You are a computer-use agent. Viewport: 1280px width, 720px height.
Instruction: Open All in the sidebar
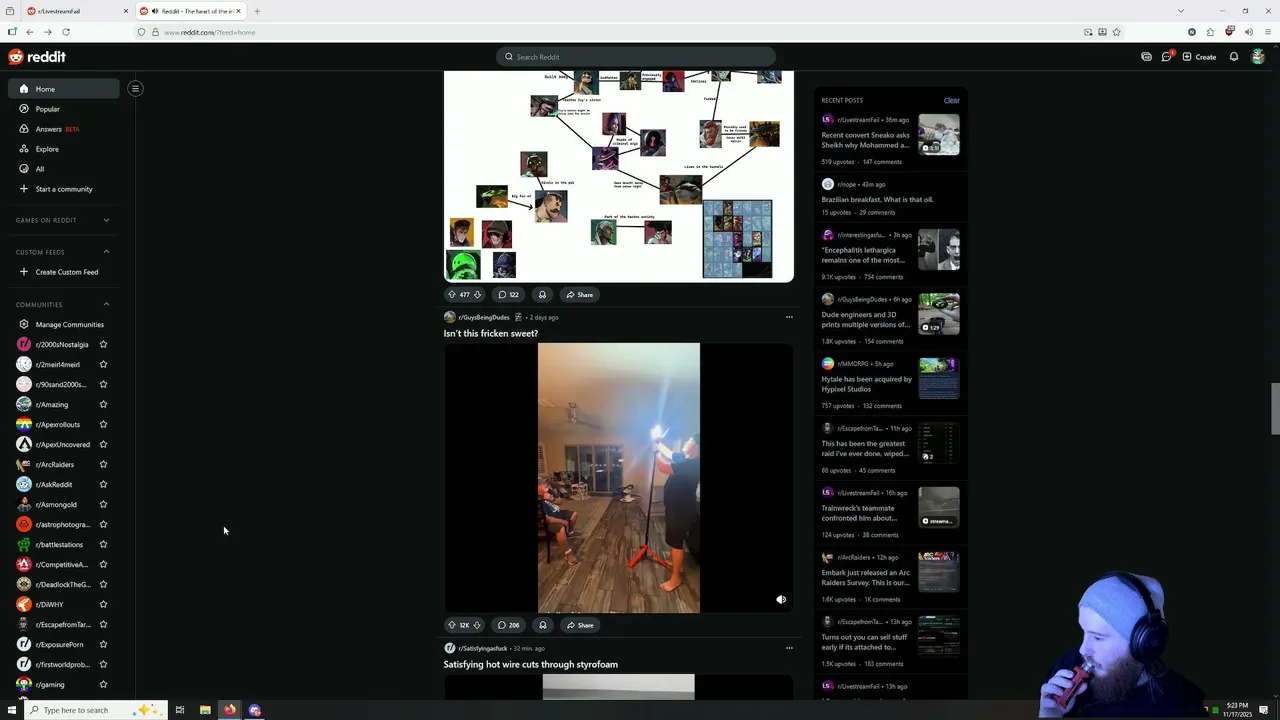(x=64, y=169)
